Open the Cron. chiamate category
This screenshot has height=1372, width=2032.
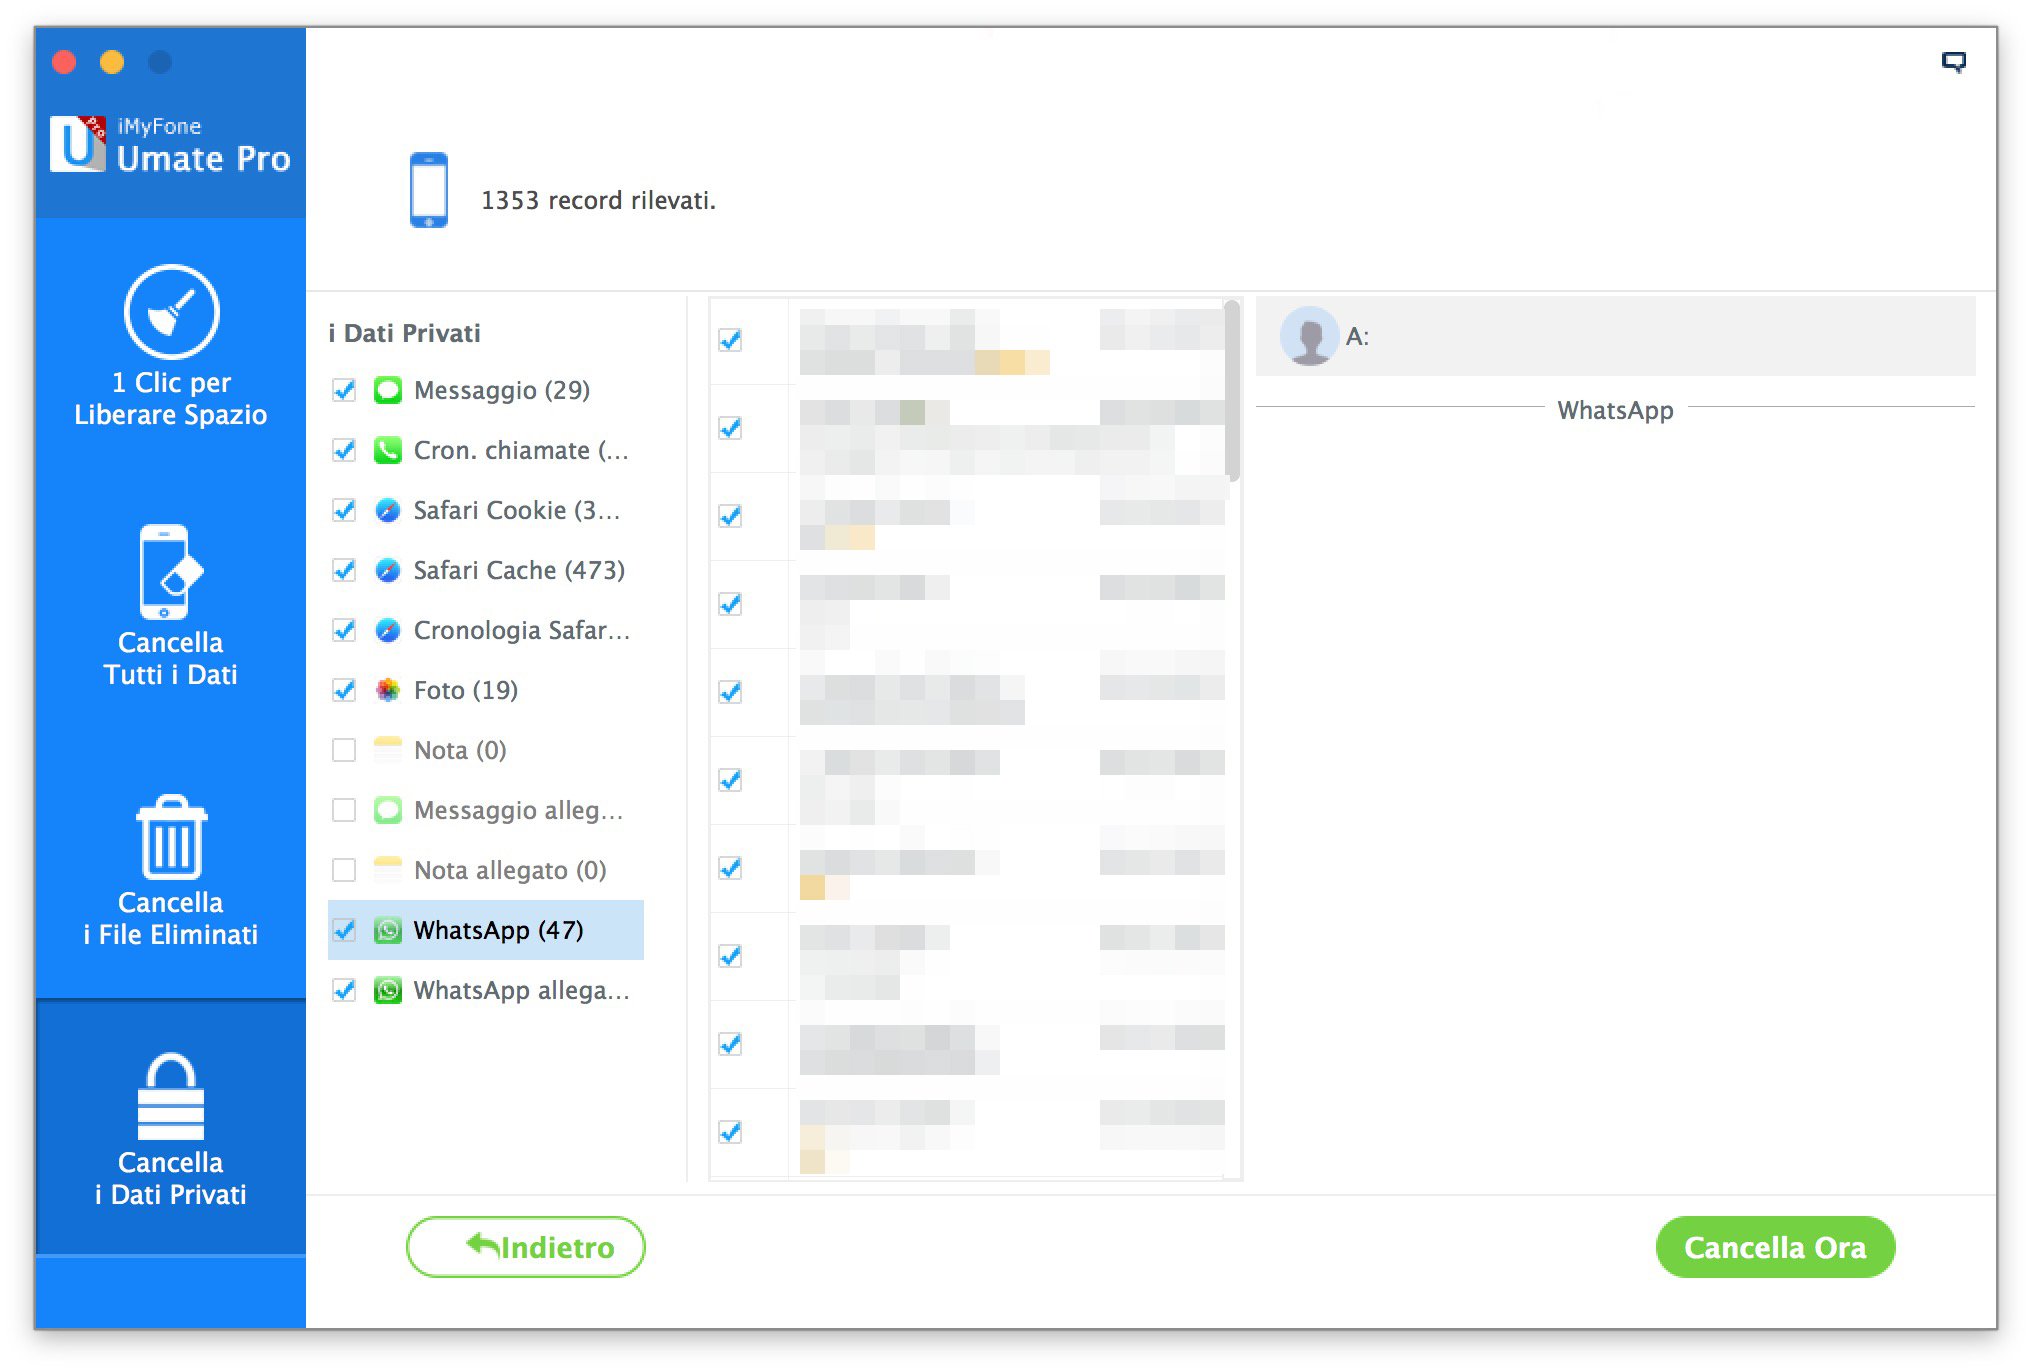[x=520, y=450]
